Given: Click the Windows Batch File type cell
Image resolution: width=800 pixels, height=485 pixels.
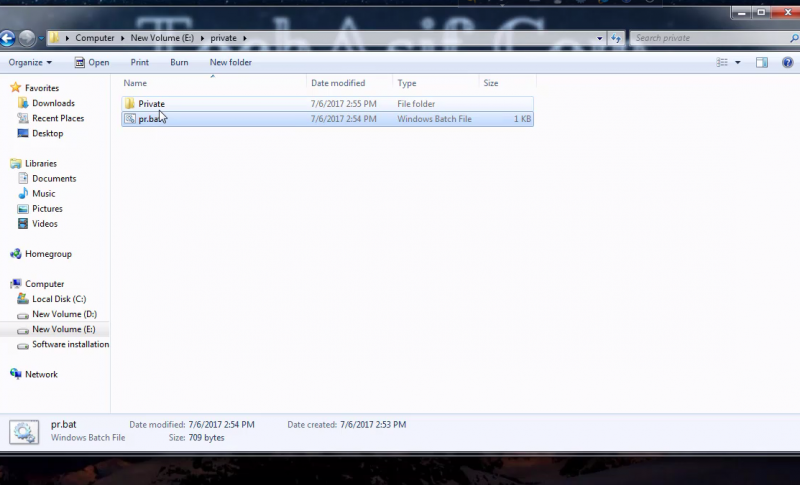Looking at the screenshot, I should pos(434,119).
